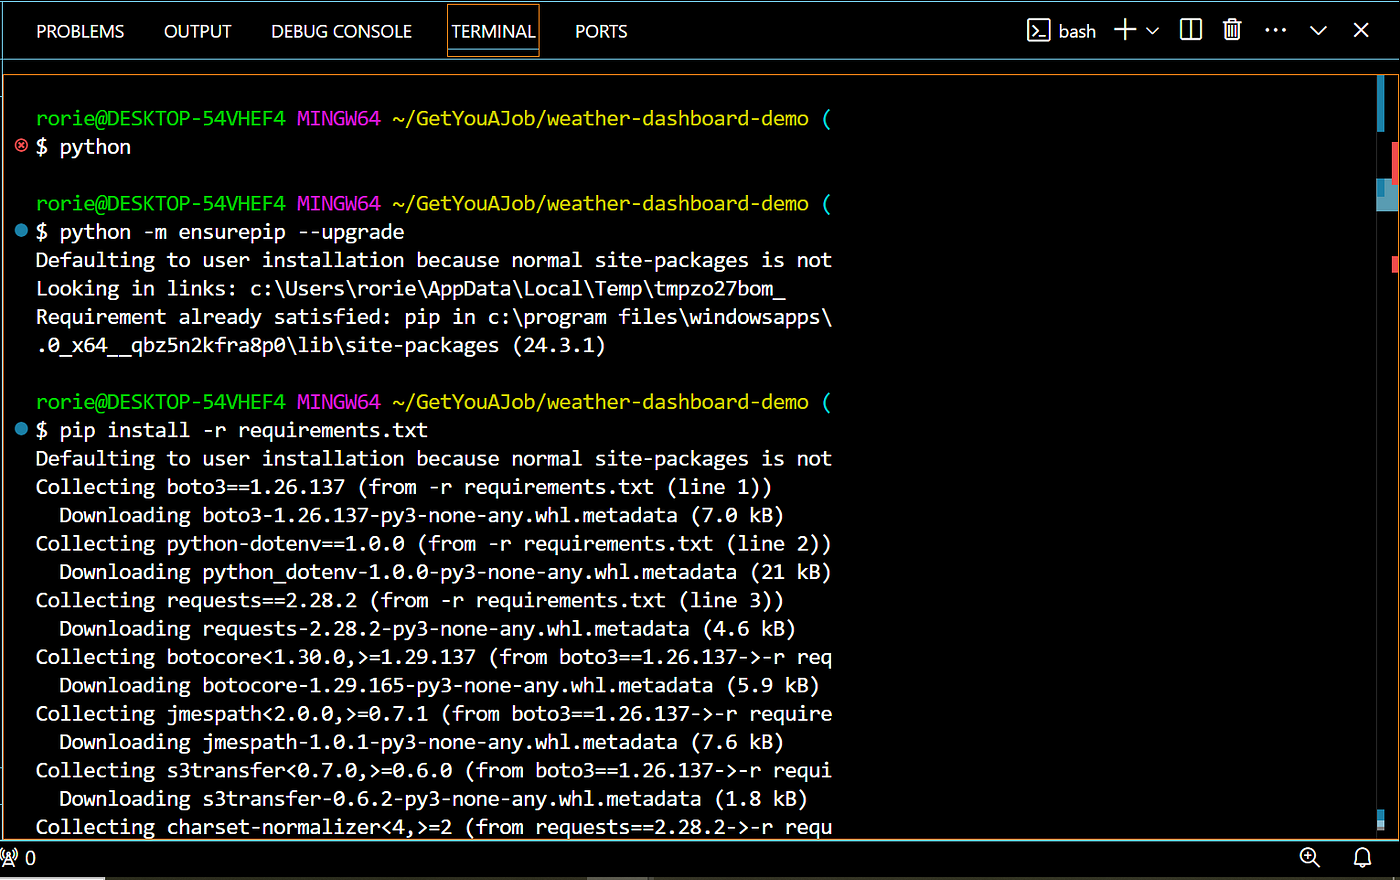Viewport: 1400px width, 880px height.
Task: Click 'Downloading s3transfer-0.6.2' line
Action: [433, 799]
